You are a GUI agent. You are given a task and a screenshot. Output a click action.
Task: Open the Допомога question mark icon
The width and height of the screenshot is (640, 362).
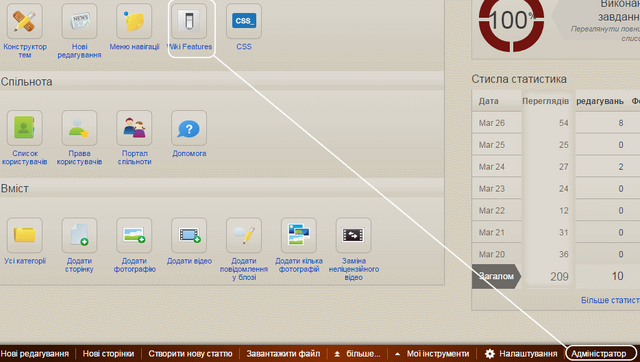pyautogui.click(x=189, y=128)
